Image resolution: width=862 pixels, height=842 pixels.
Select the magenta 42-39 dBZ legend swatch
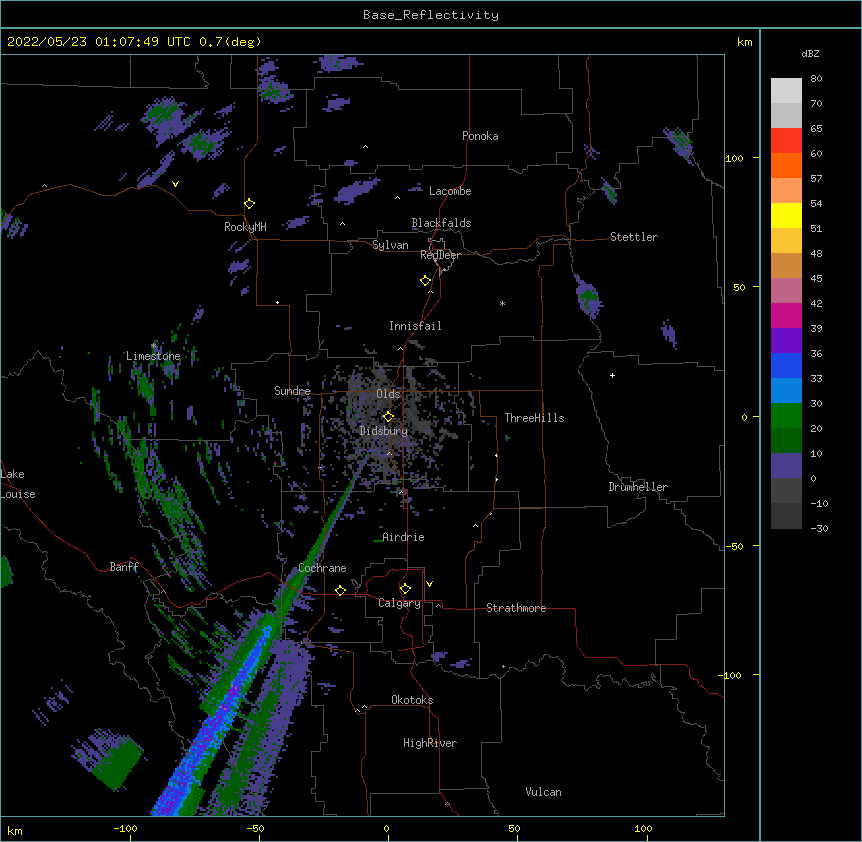786,315
